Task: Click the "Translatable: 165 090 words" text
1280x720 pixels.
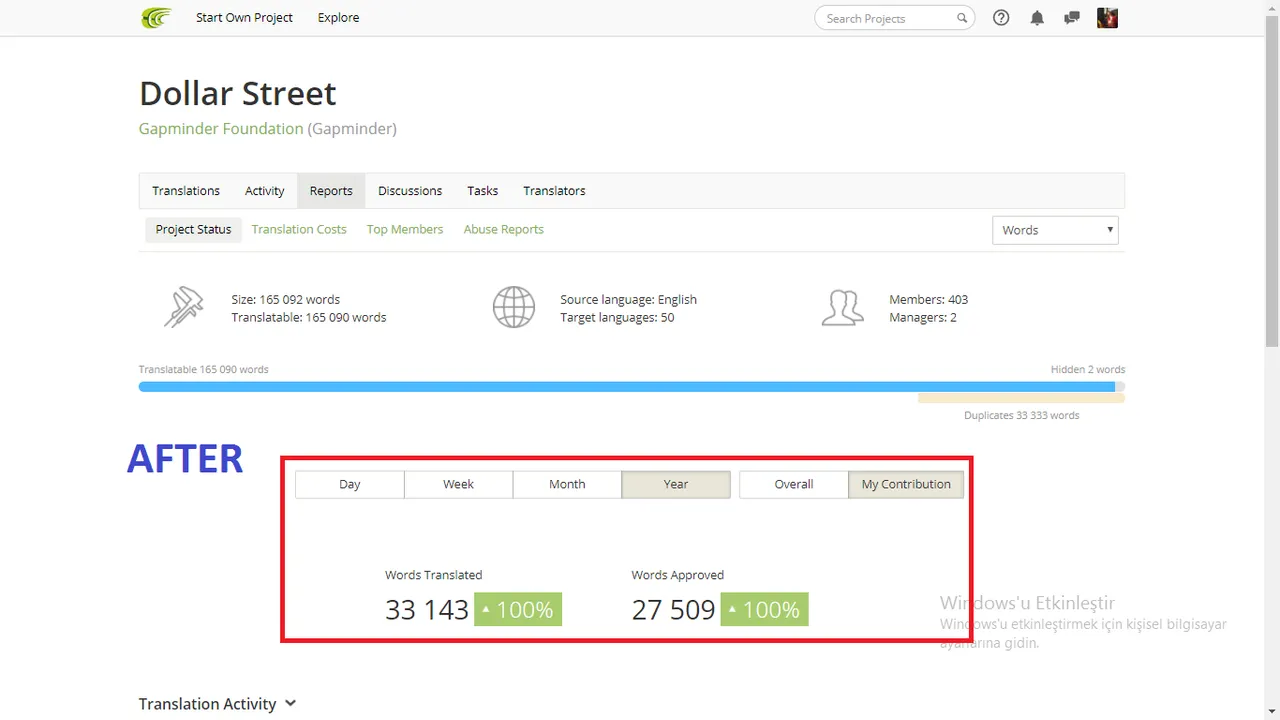Action: [309, 317]
